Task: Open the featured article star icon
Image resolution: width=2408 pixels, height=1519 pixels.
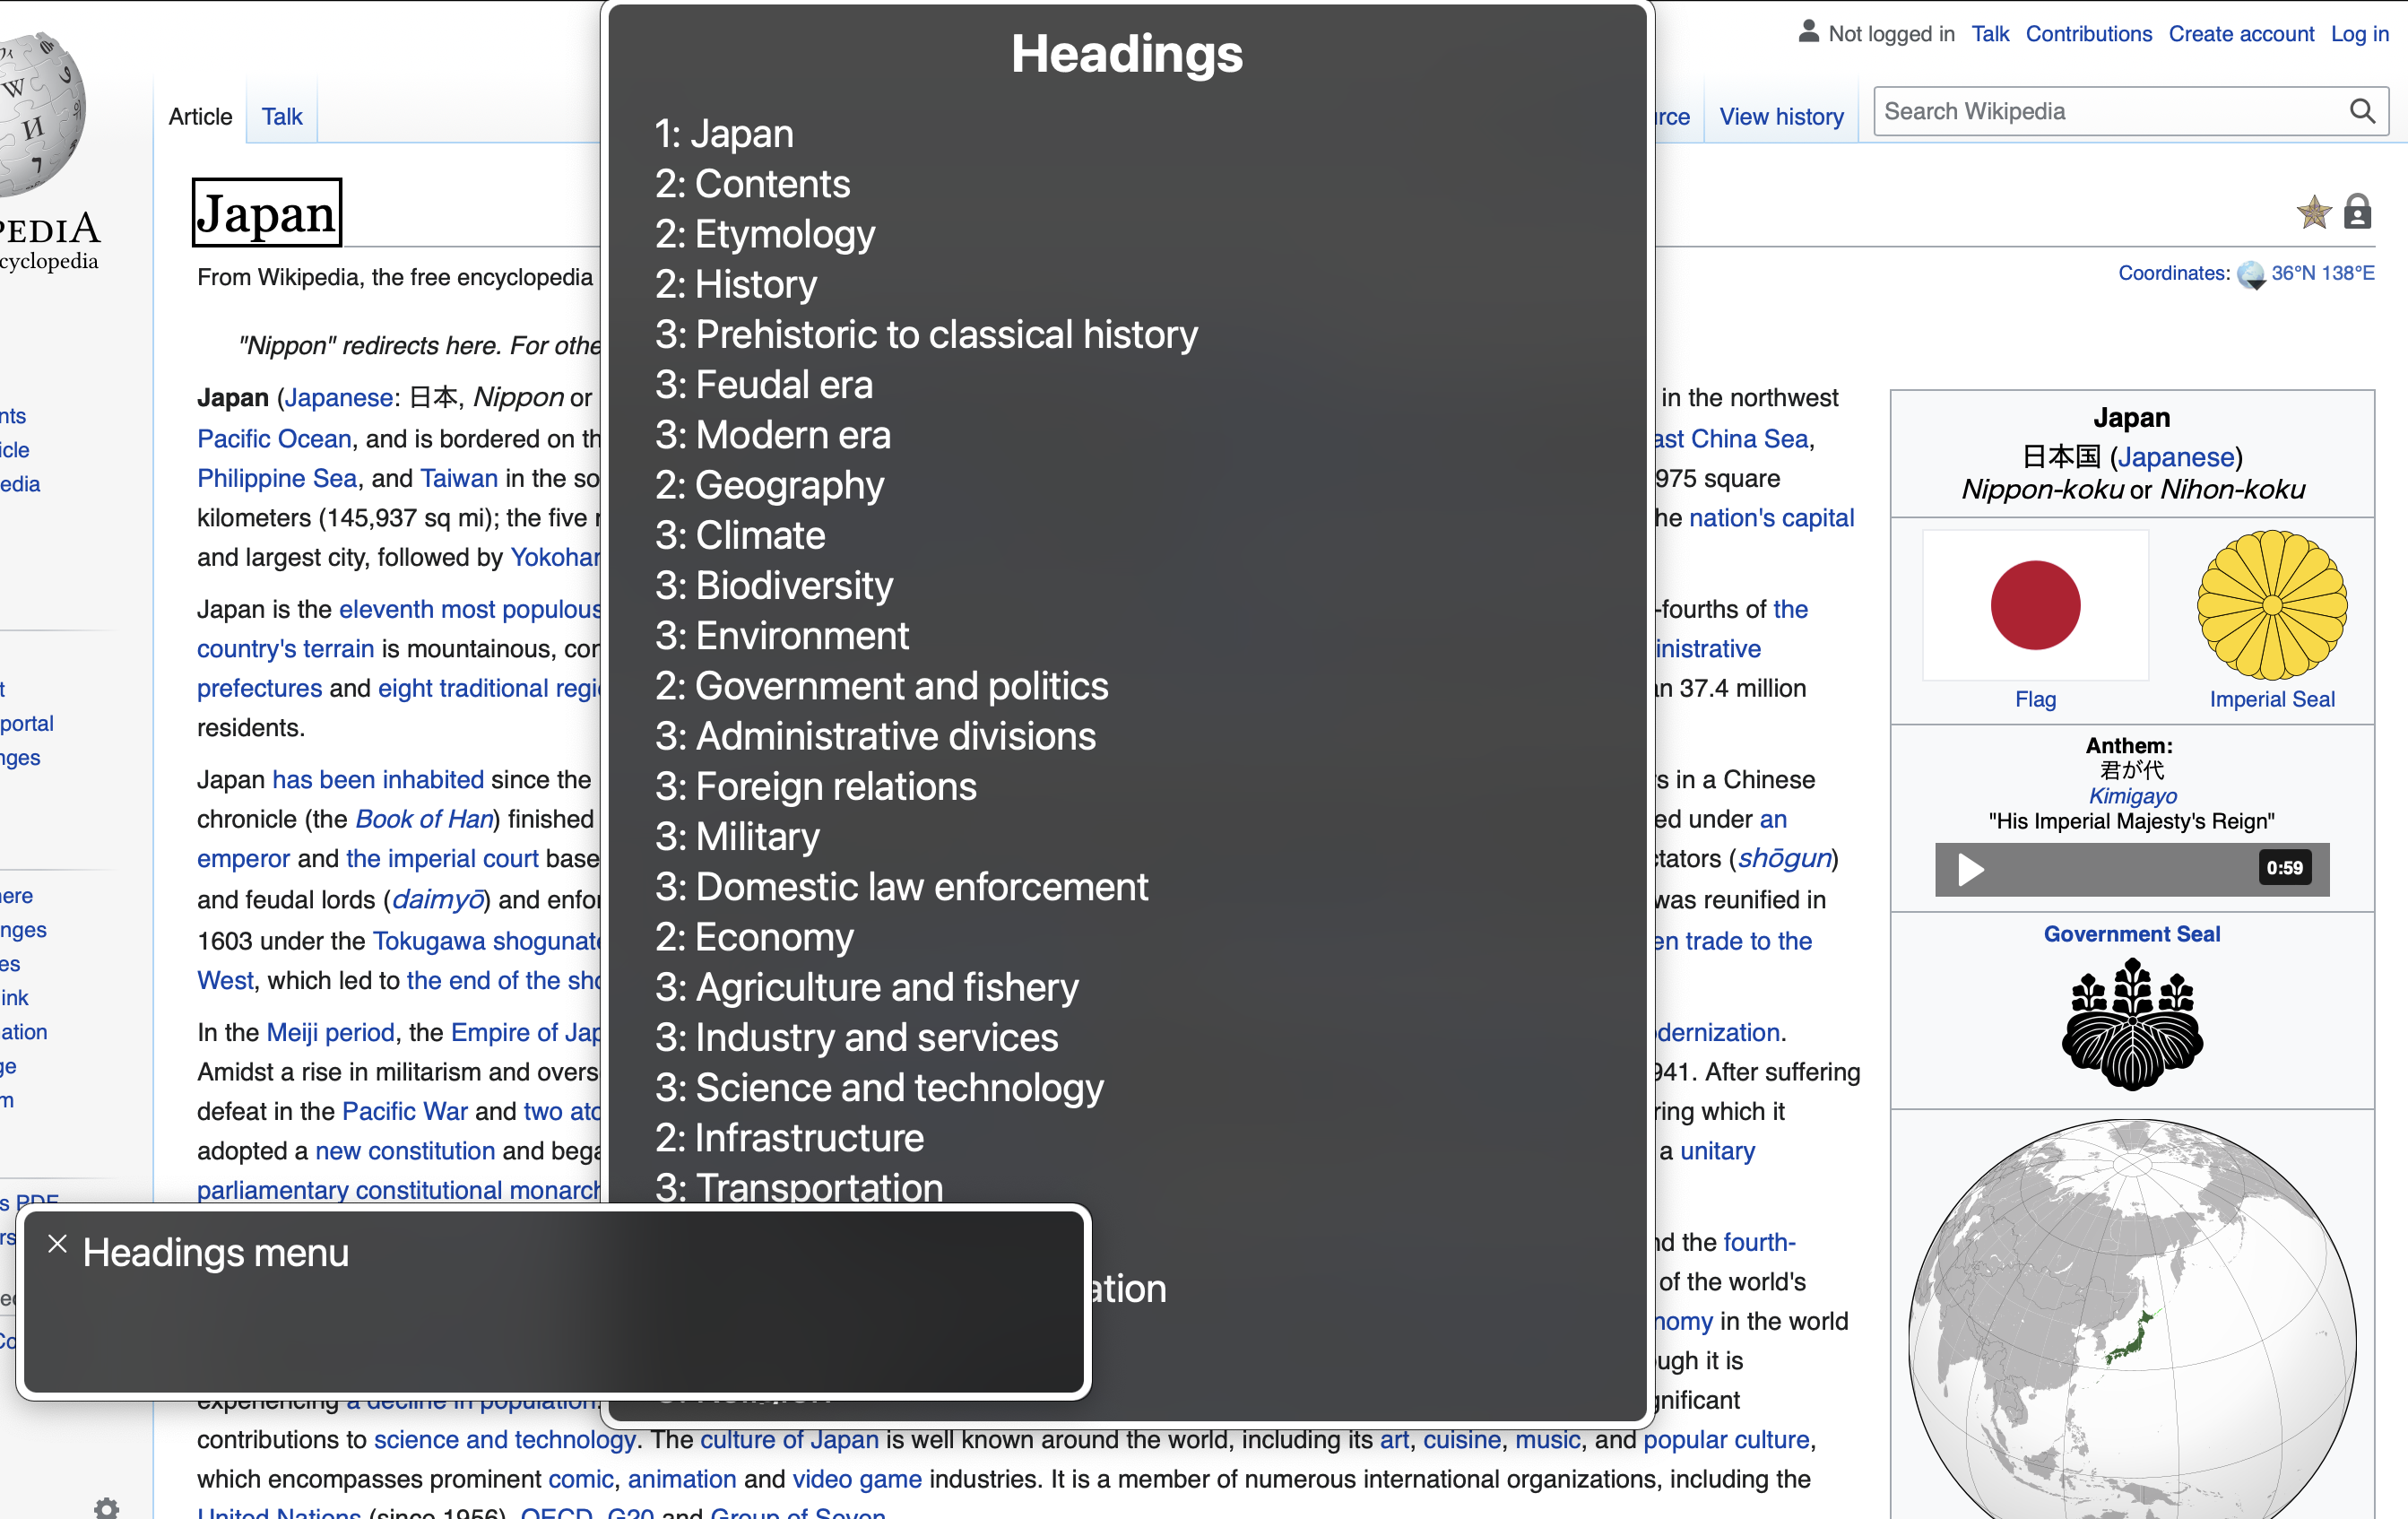Action: (x=2313, y=212)
